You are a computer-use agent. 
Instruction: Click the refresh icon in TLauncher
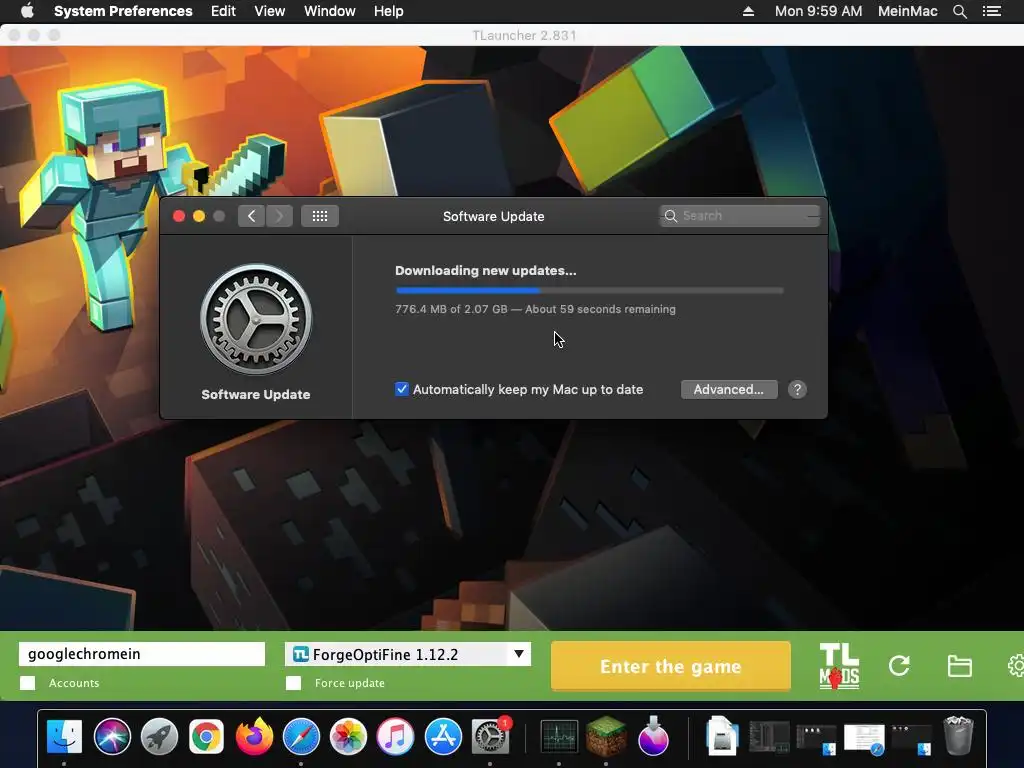899,666
